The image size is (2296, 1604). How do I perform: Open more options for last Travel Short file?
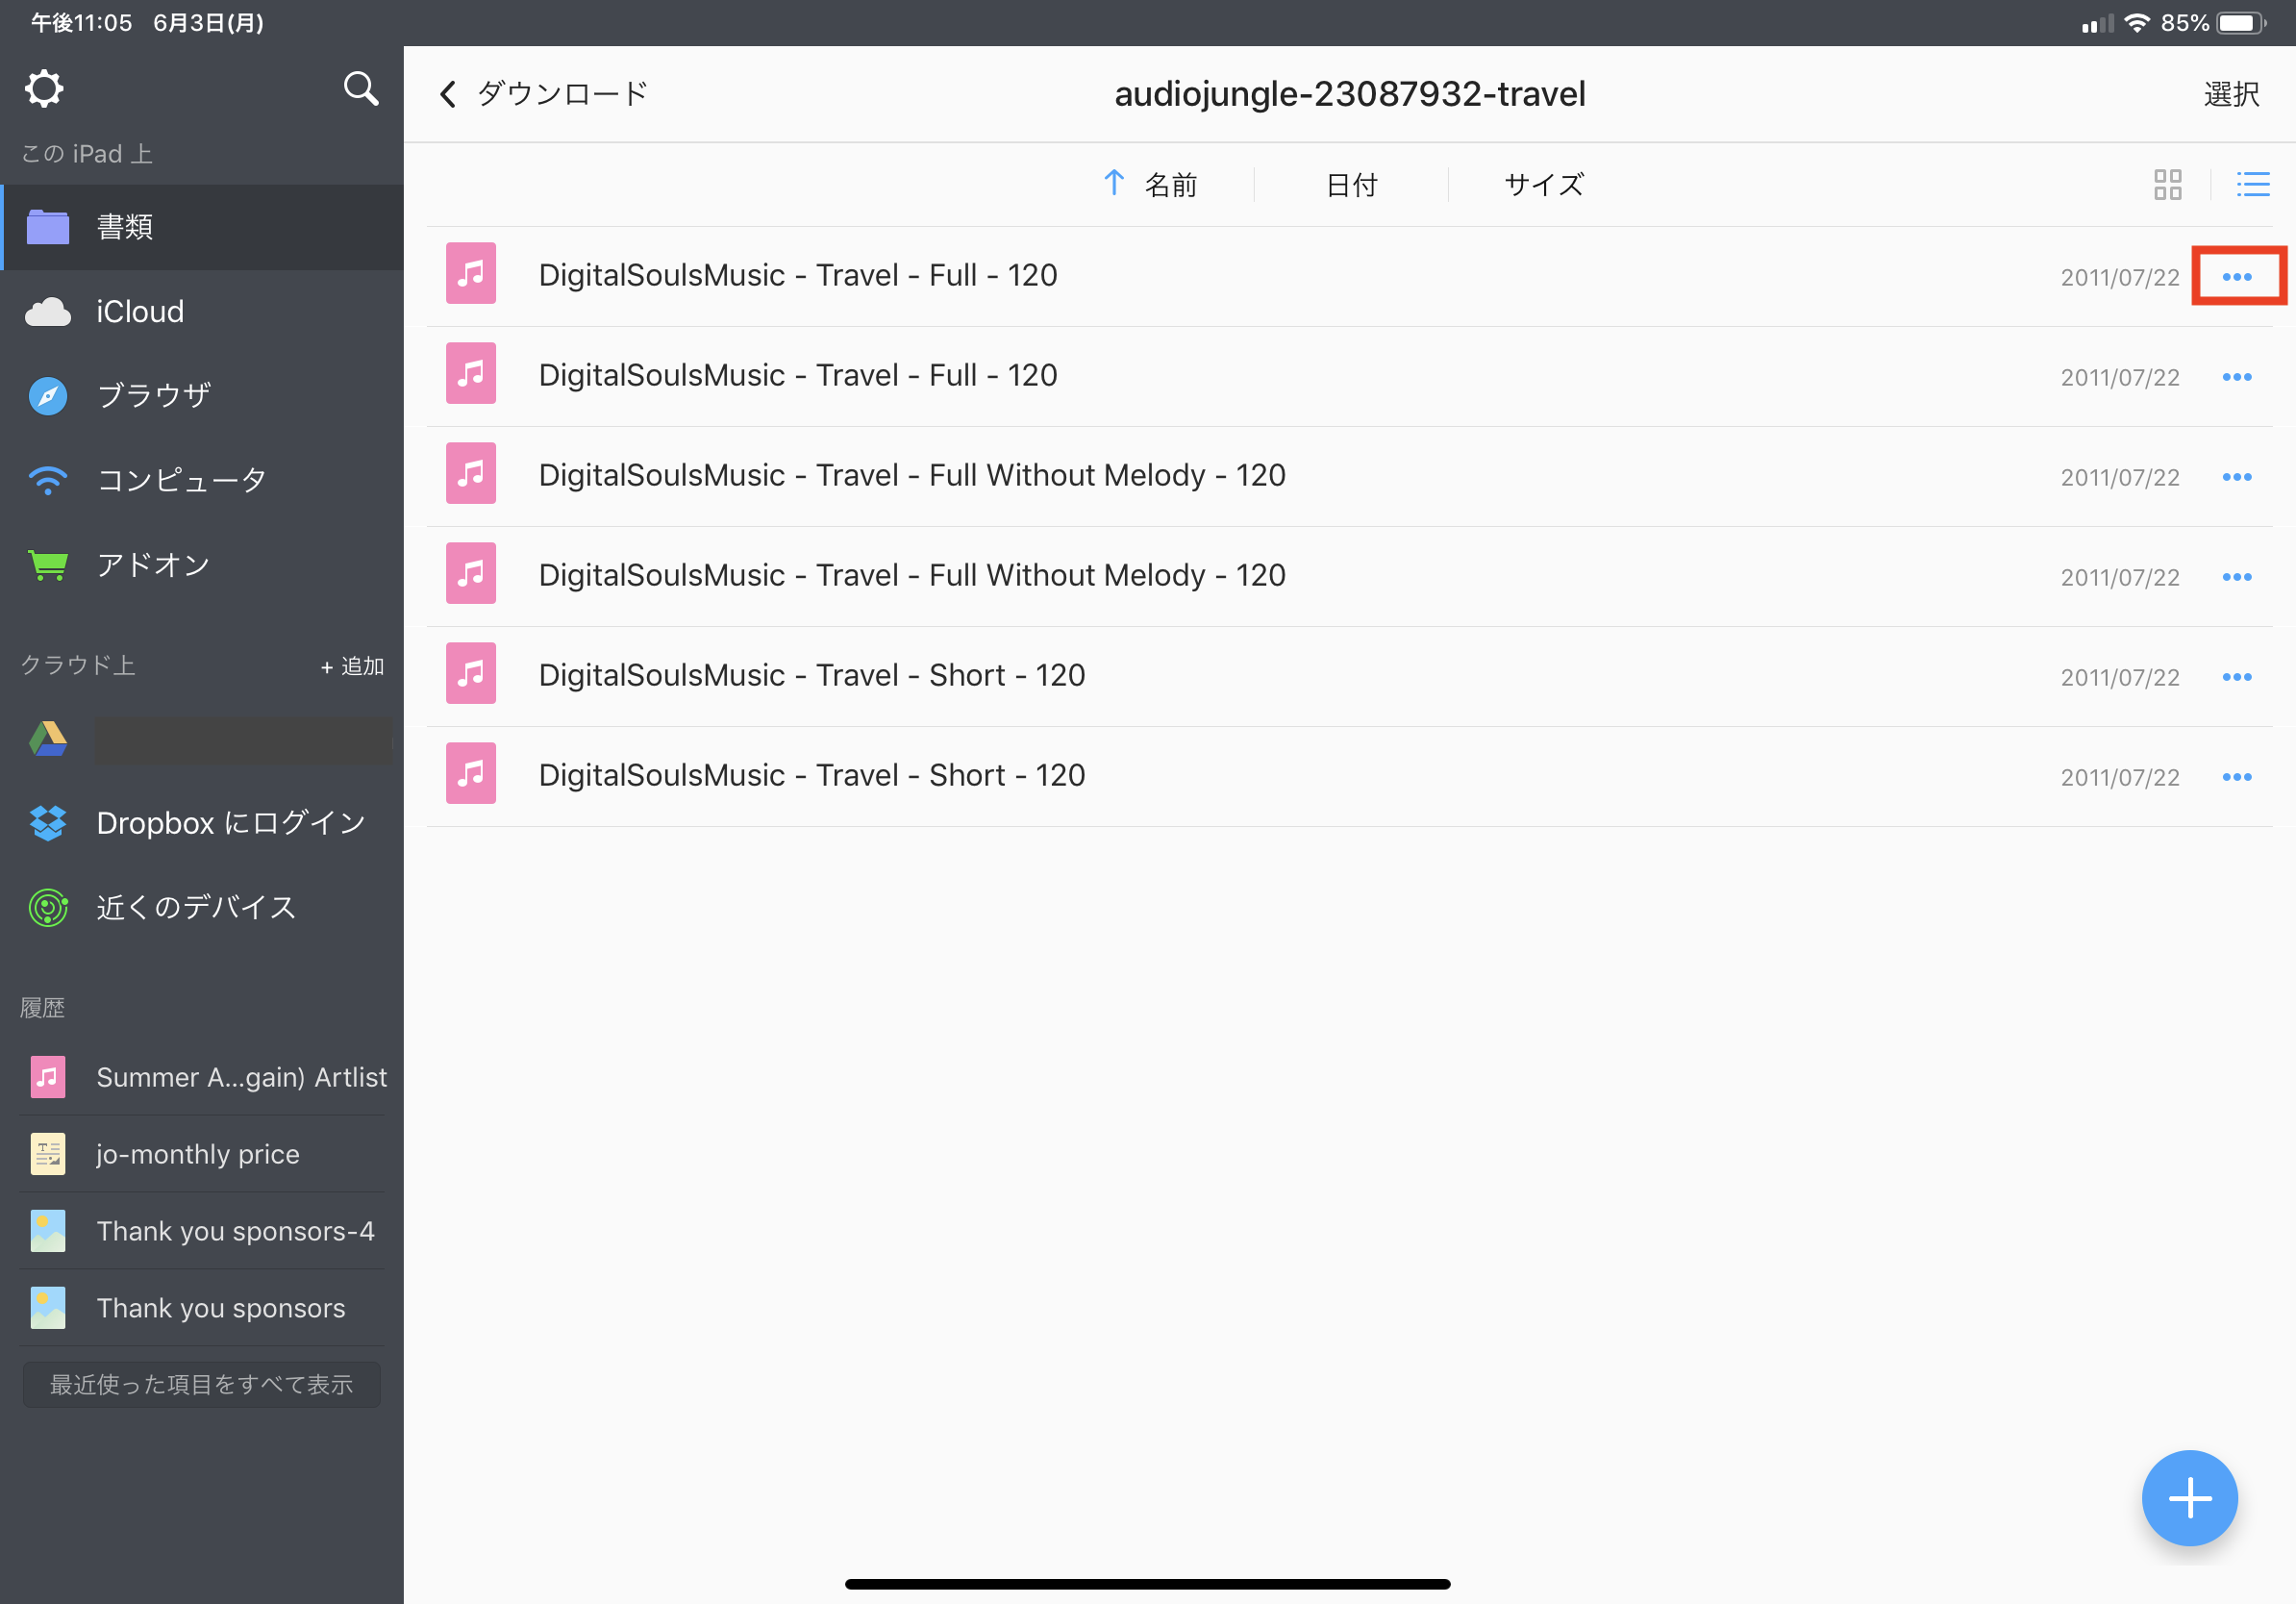[x=2236, y=776]
